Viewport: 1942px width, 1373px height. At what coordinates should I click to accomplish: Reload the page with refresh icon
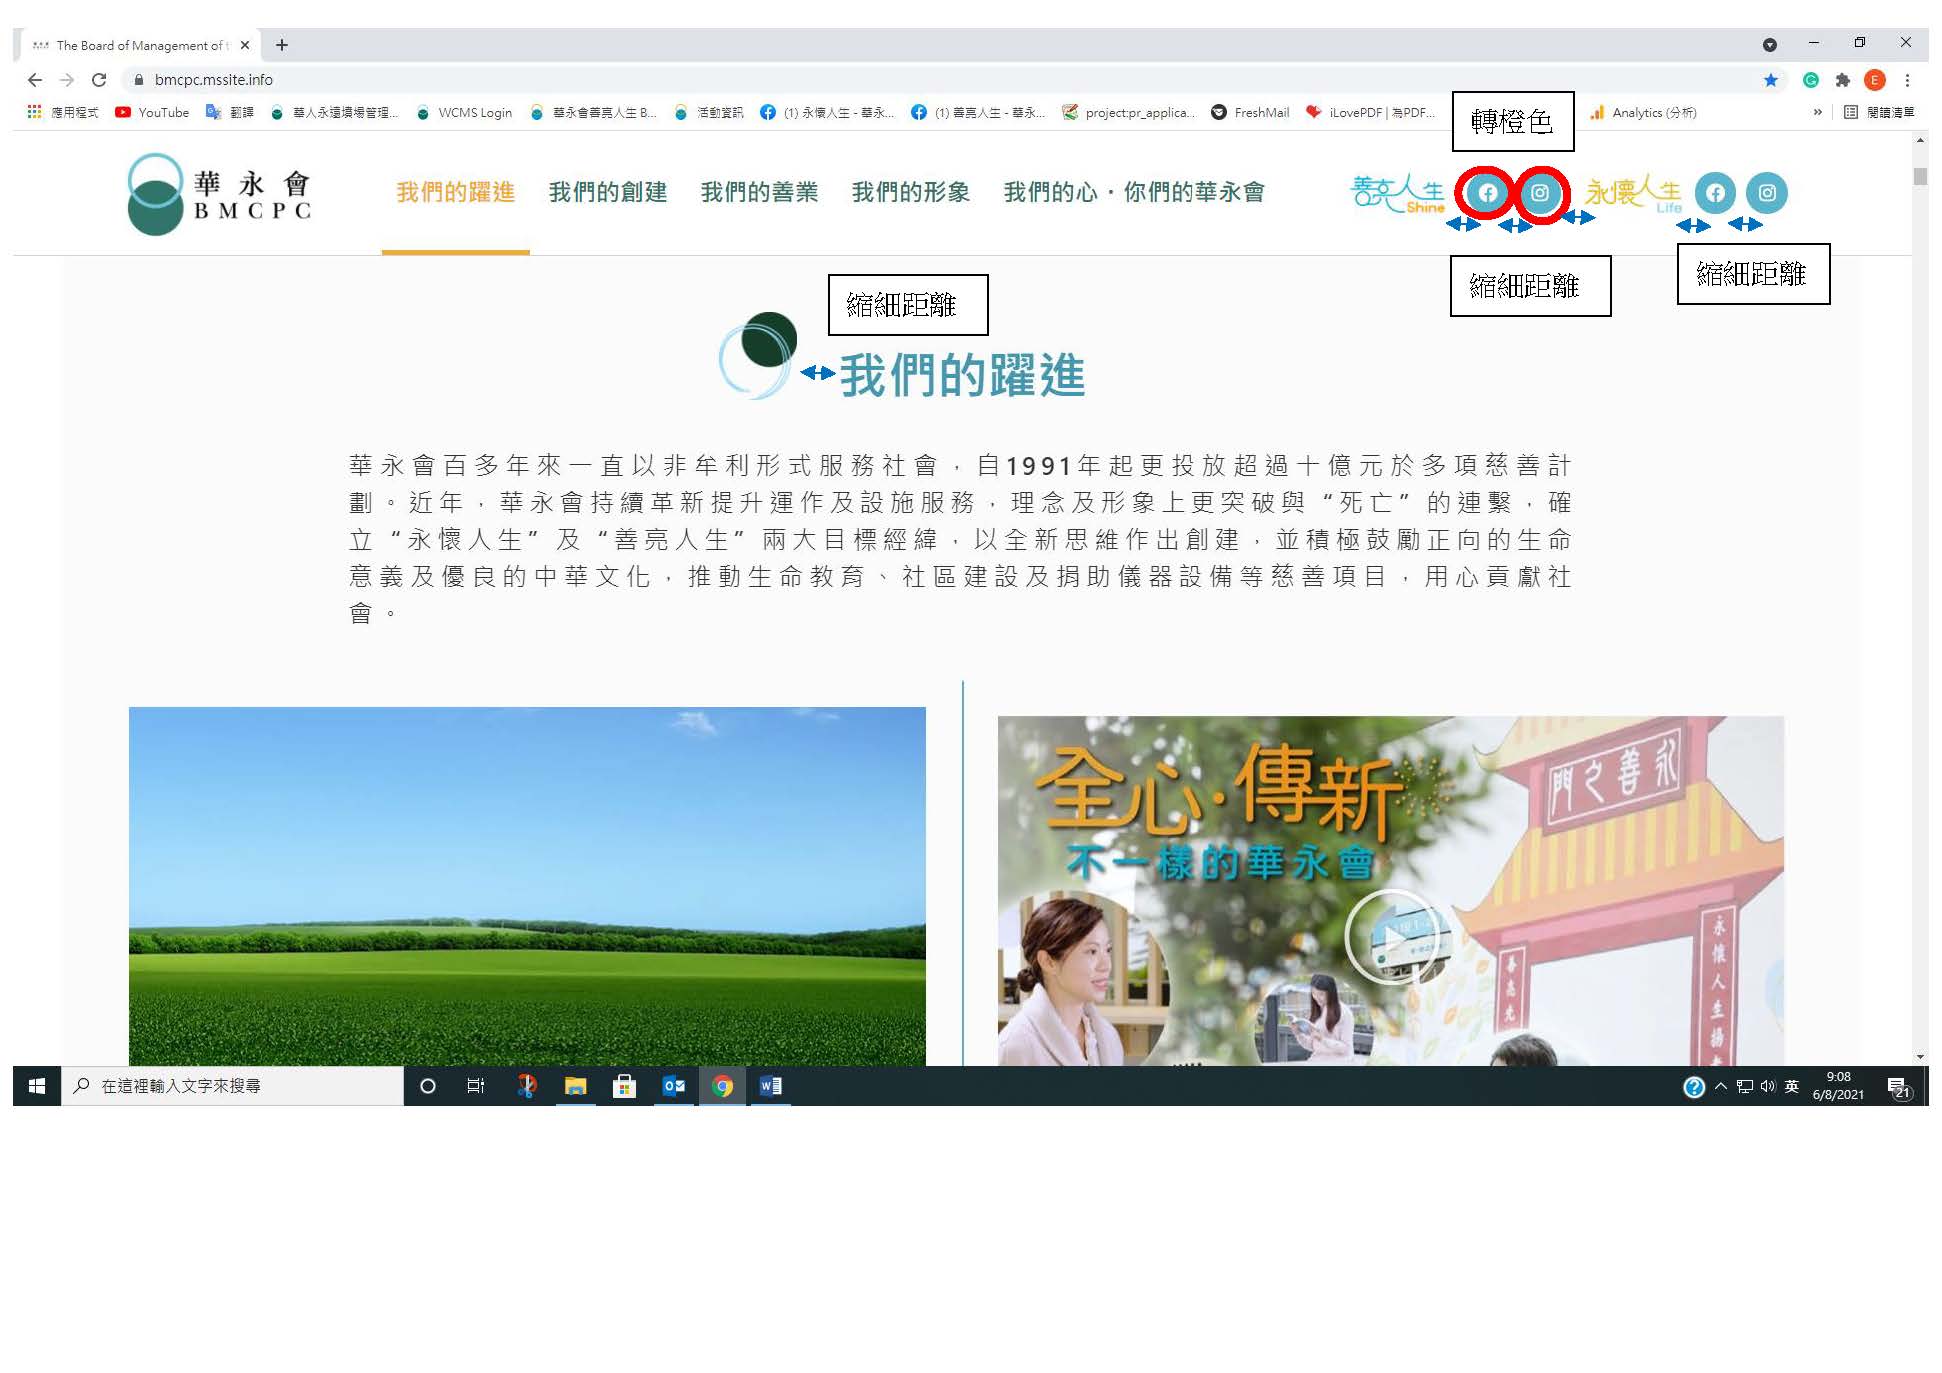(x=99, y=80)
